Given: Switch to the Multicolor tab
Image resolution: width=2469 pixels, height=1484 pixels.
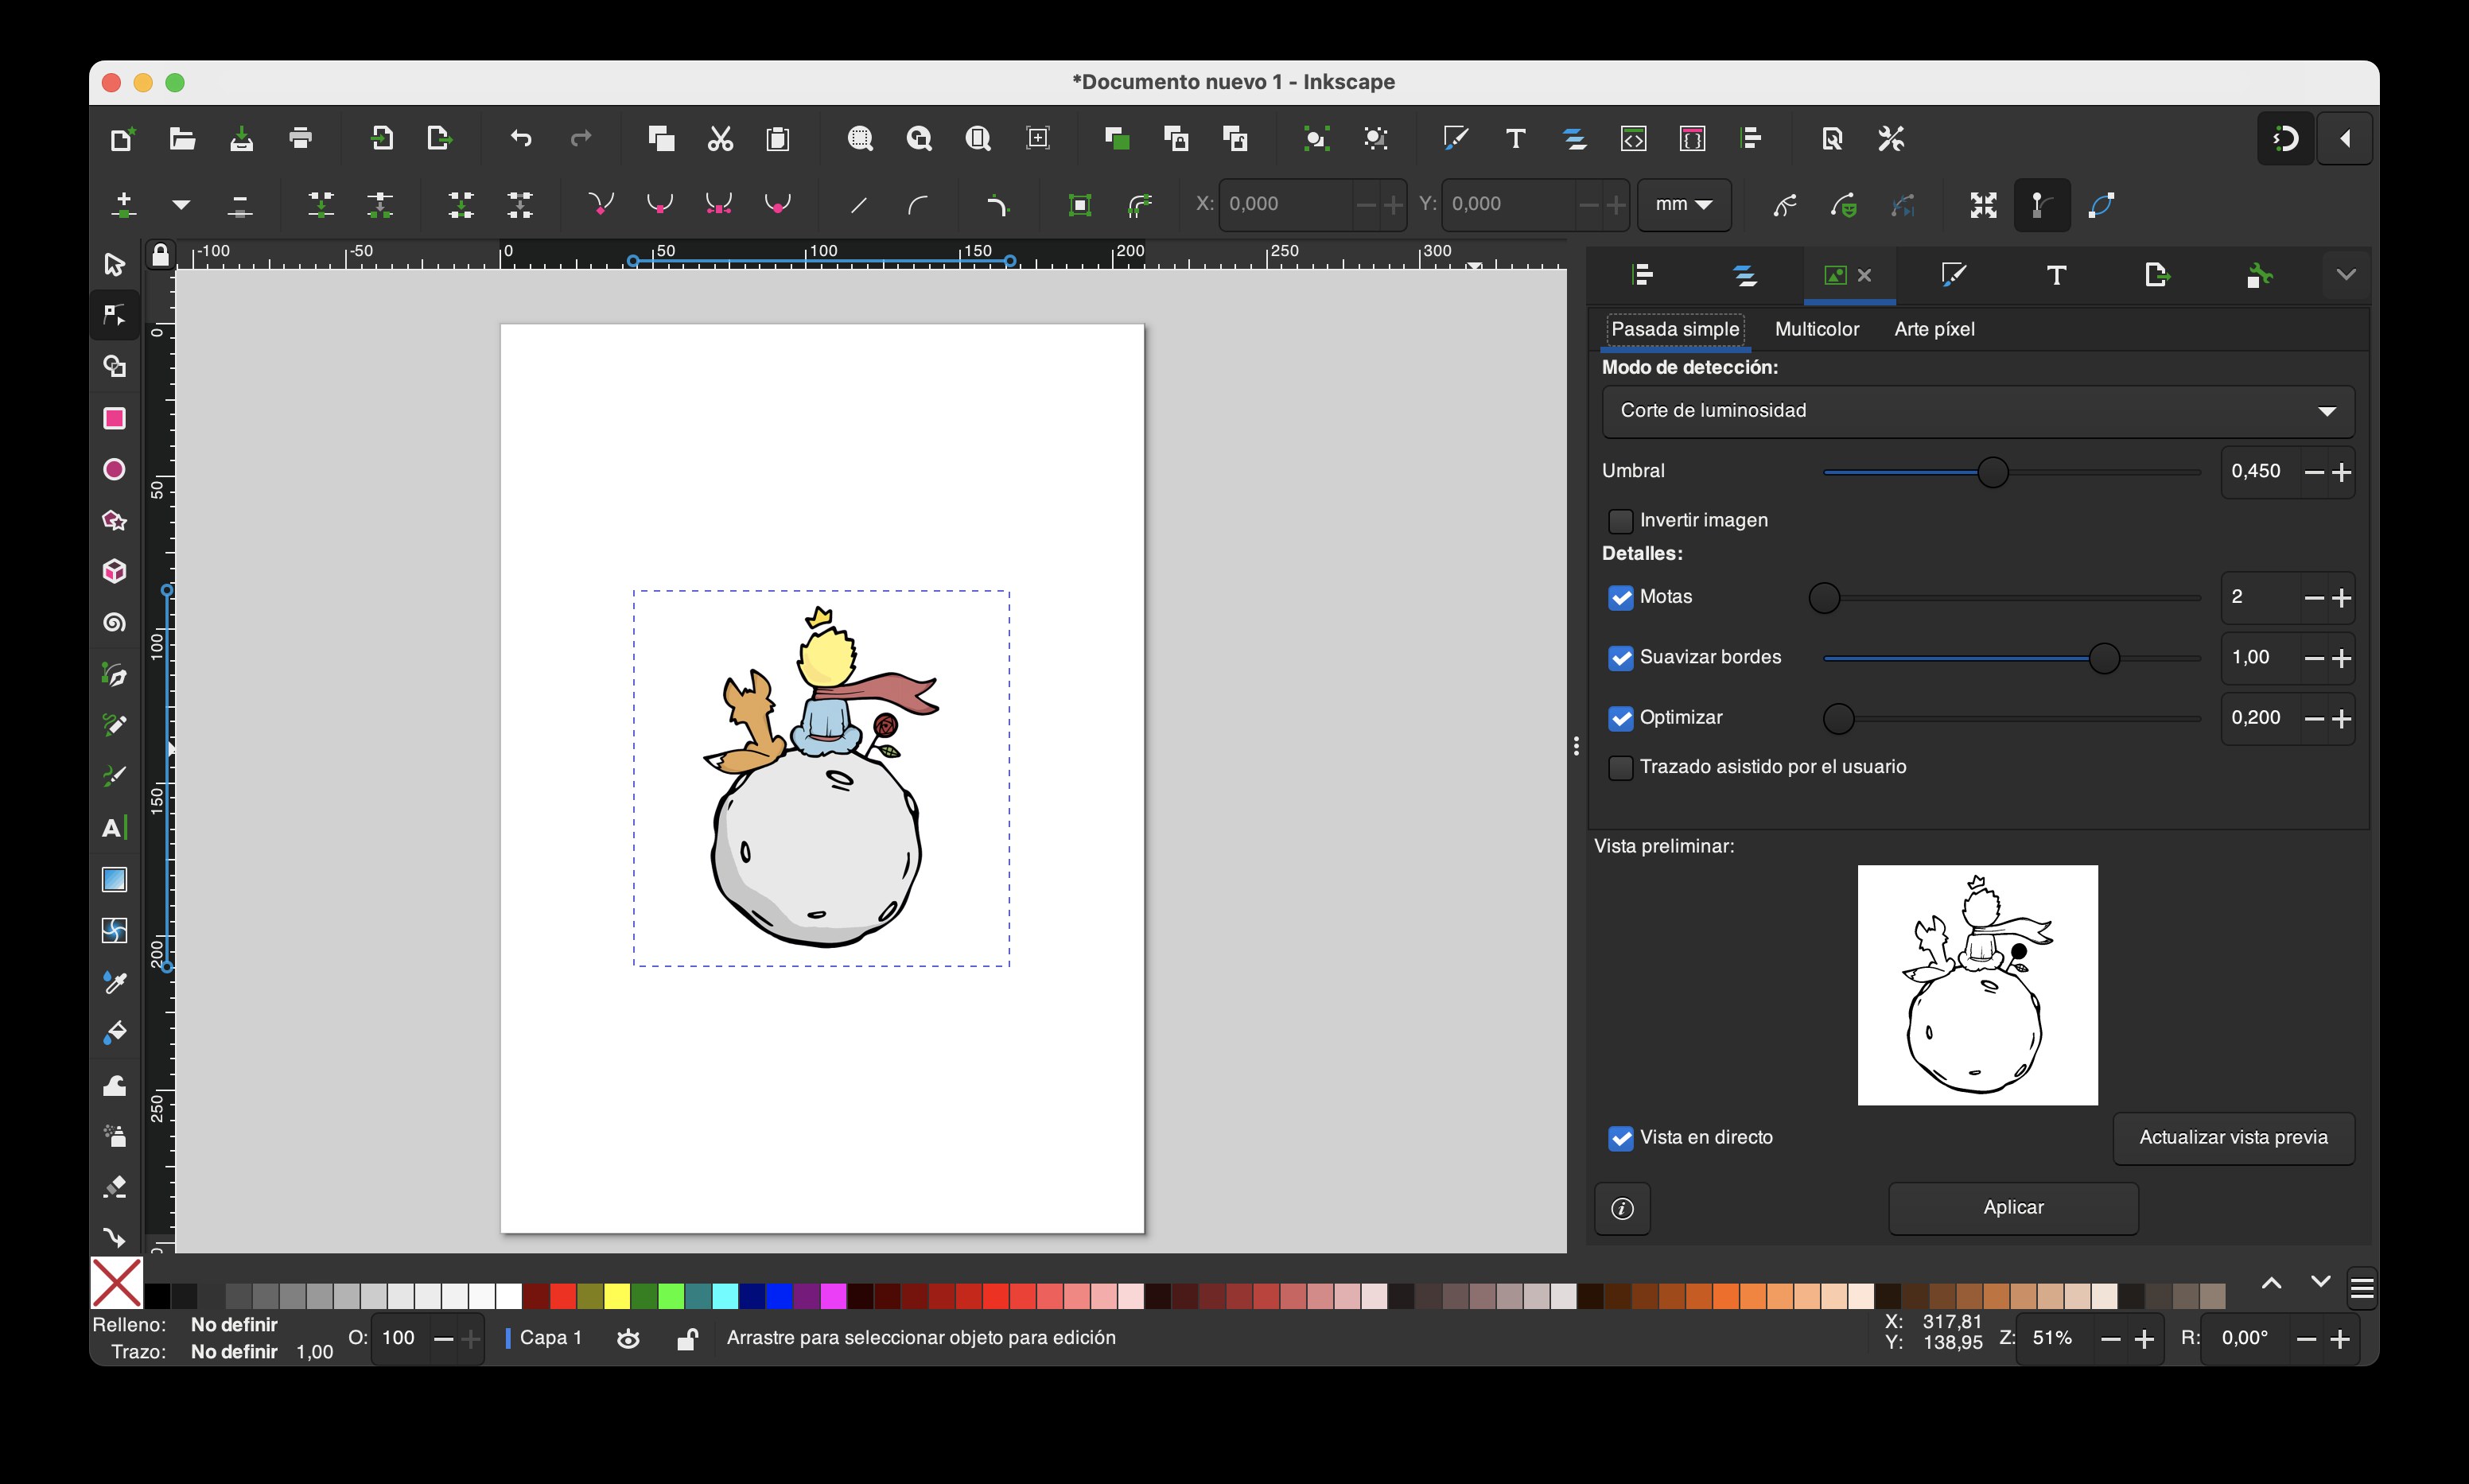Looking at the screenshot, I should [1816, 329].
